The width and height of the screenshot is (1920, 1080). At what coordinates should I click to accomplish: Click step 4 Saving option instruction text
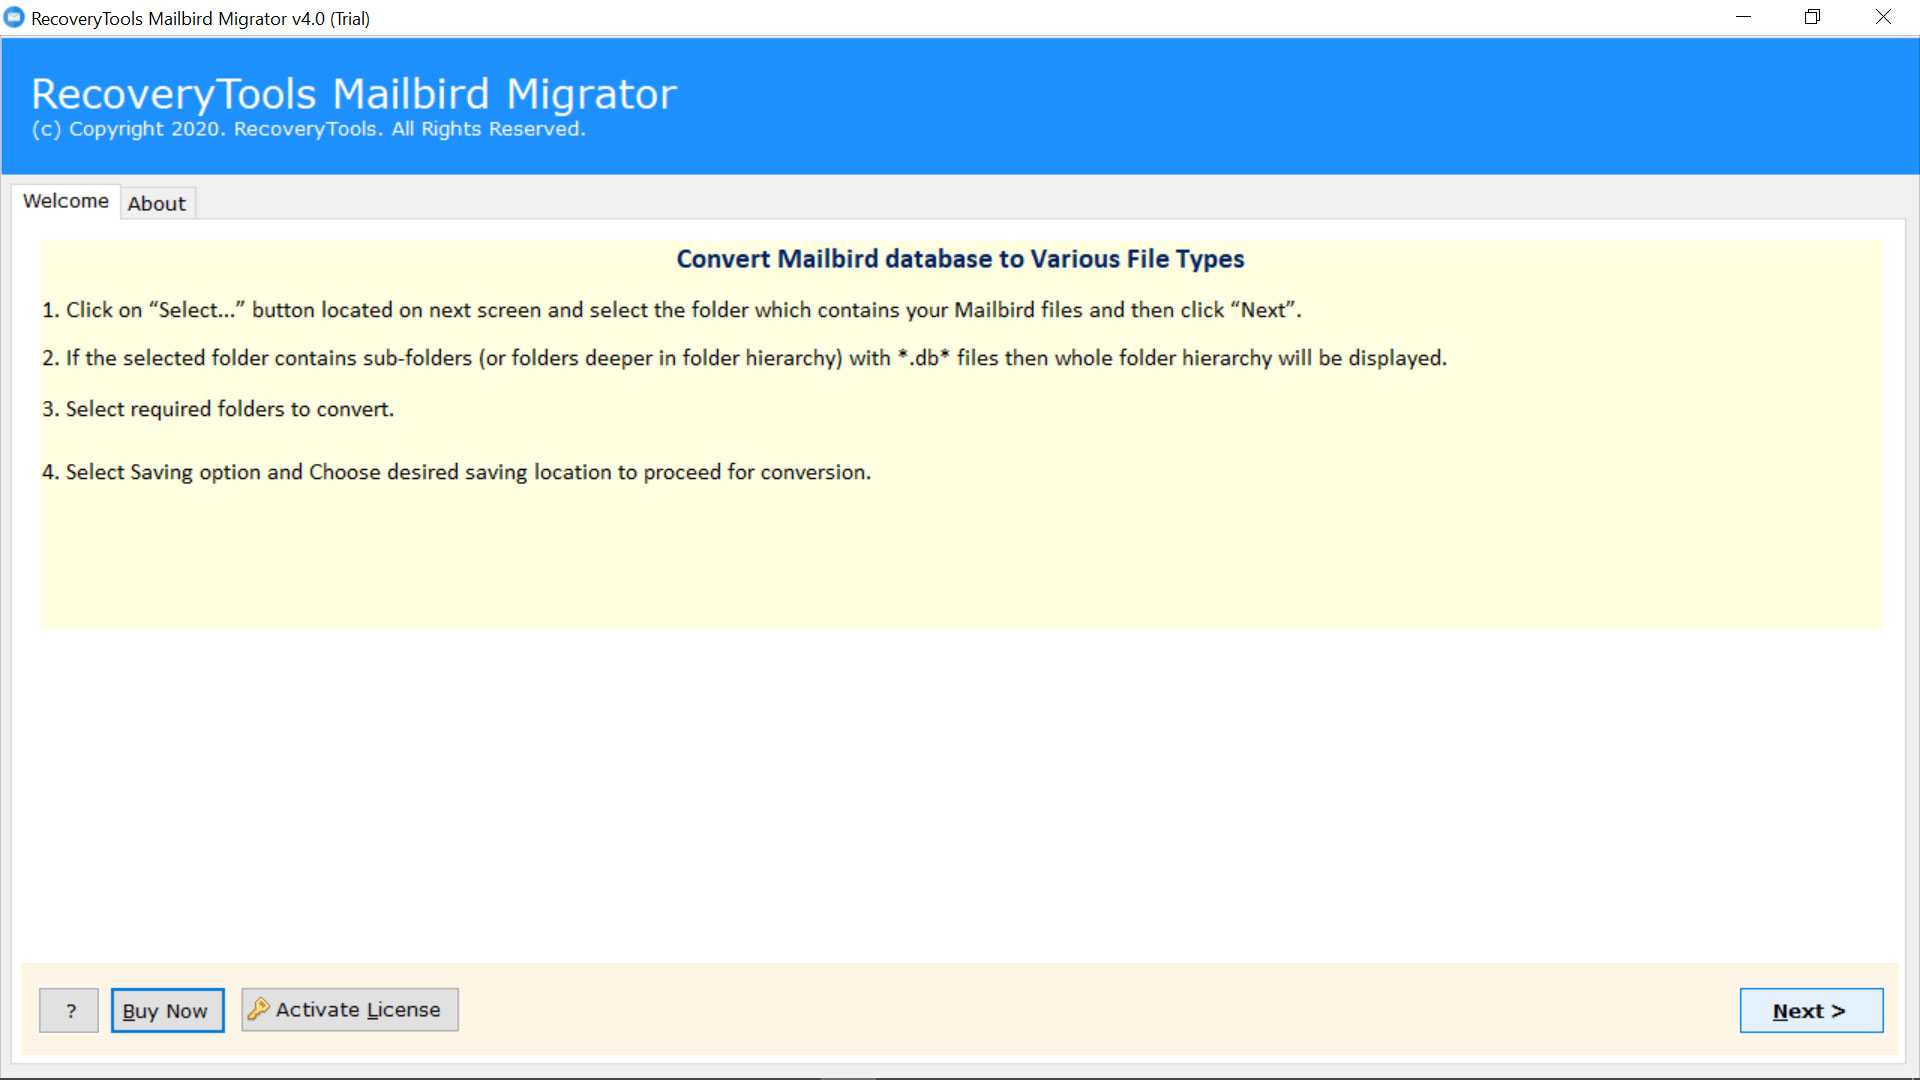click(x=456, y=472)
